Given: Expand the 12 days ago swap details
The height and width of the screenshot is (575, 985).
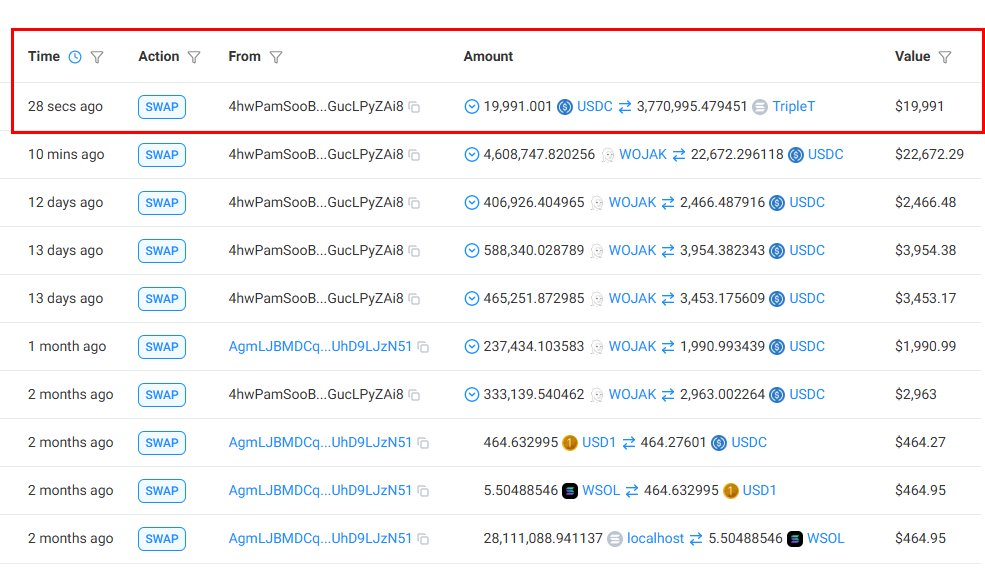Looking at the screenshot, I should point(472,203).
